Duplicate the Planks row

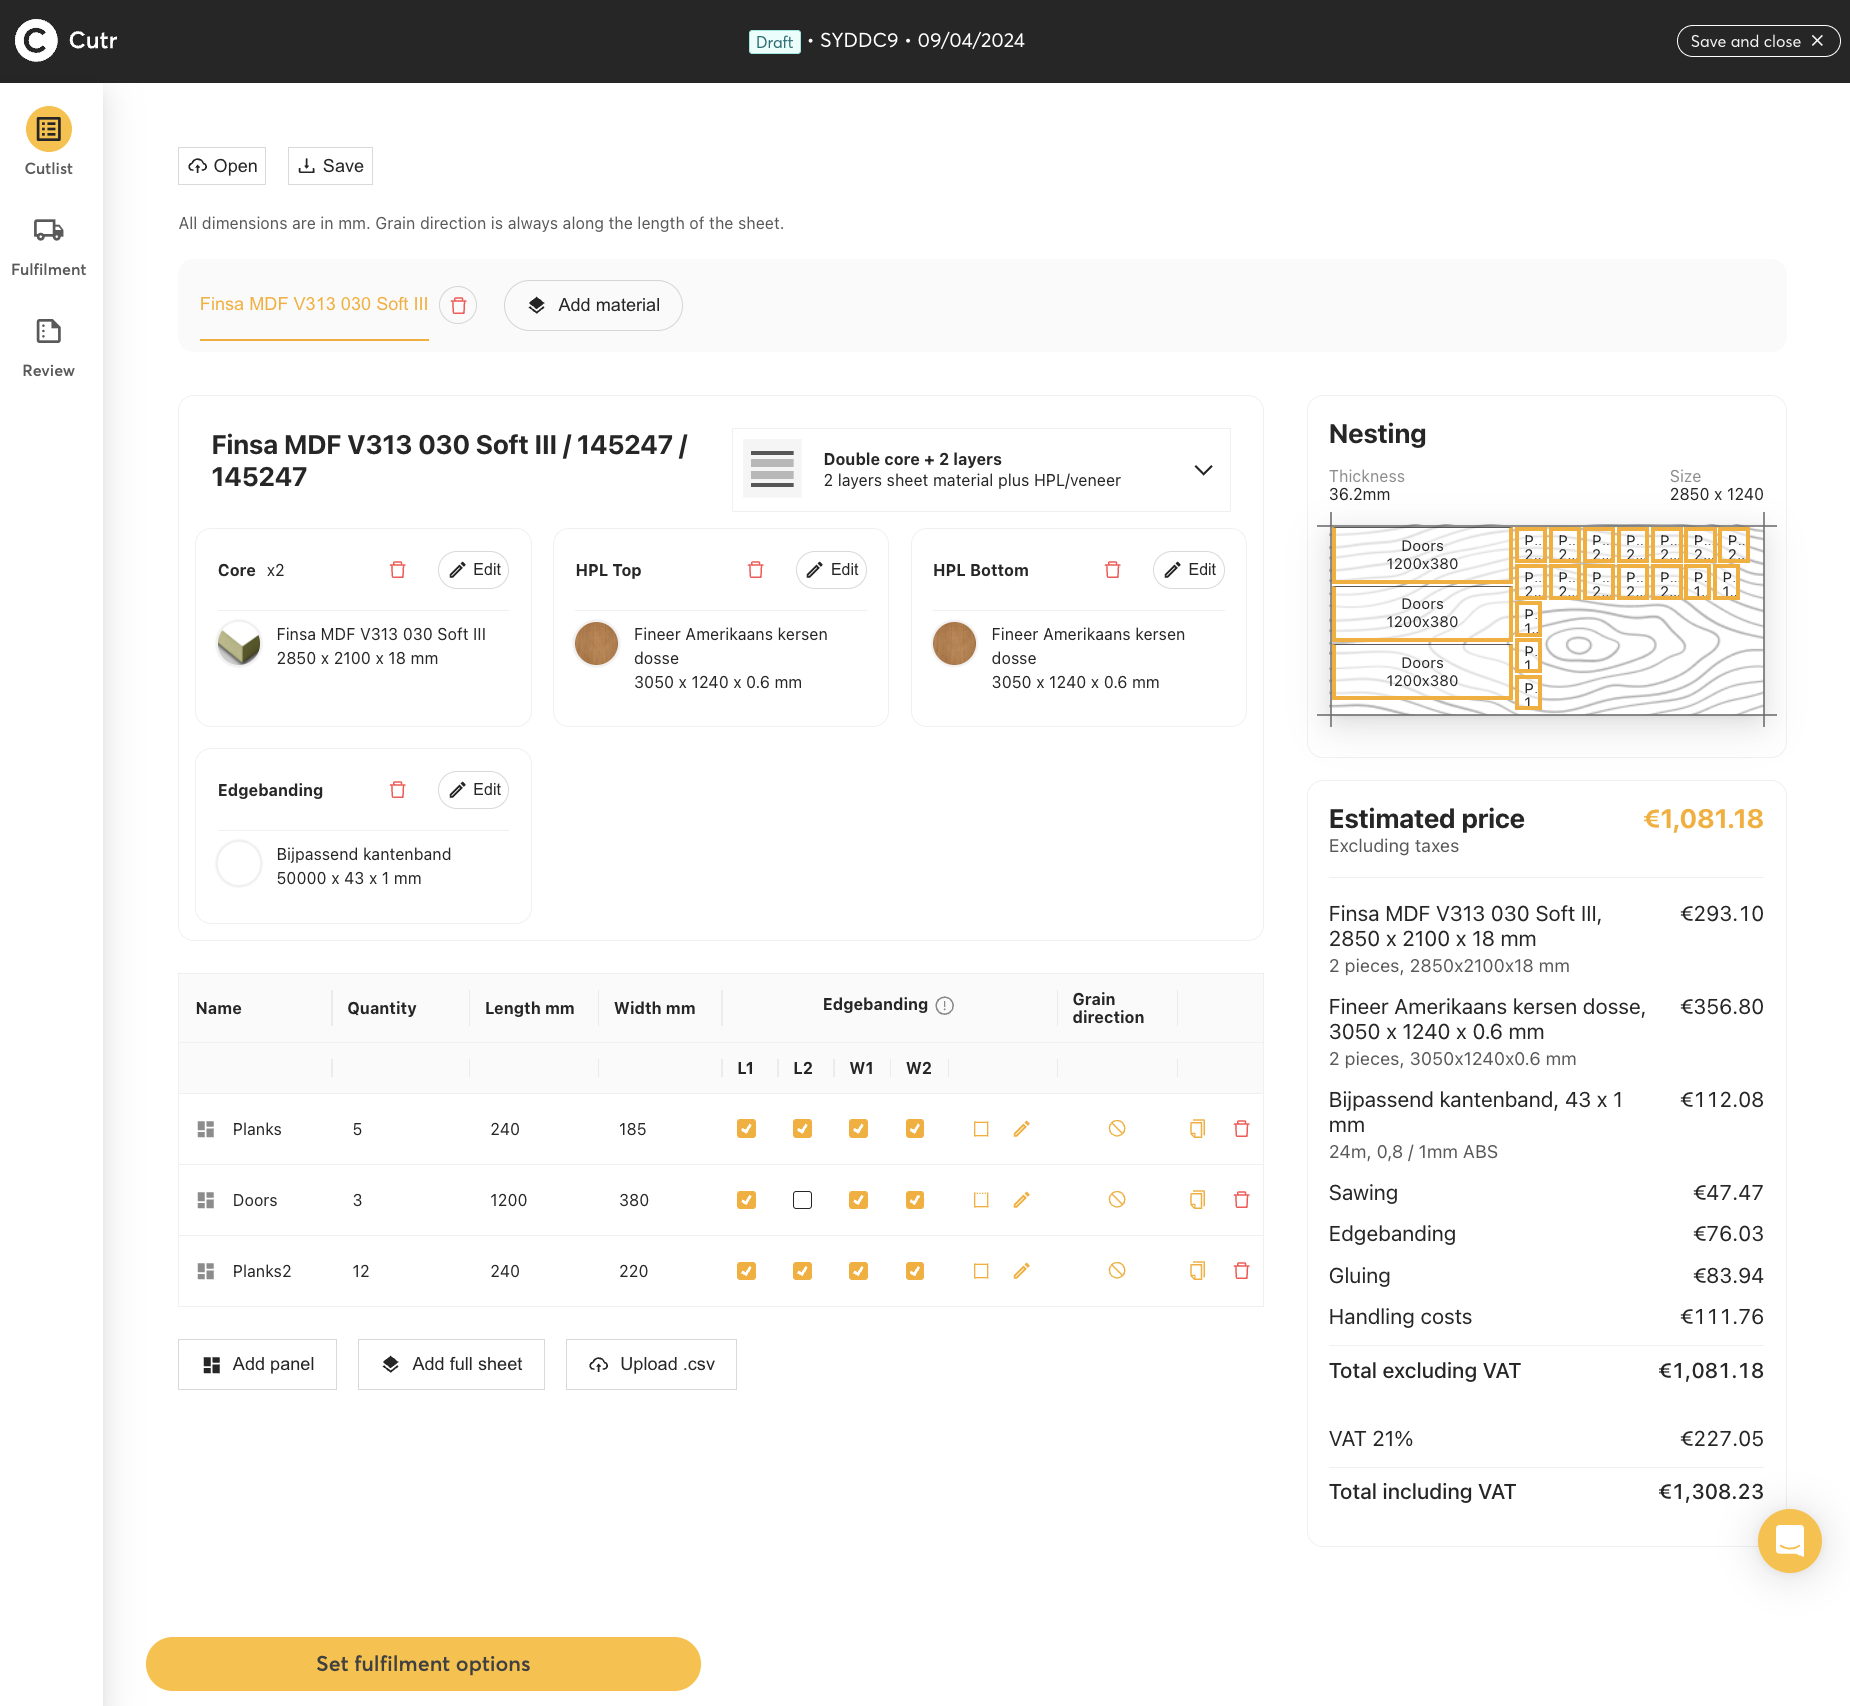(1197, 1129)
